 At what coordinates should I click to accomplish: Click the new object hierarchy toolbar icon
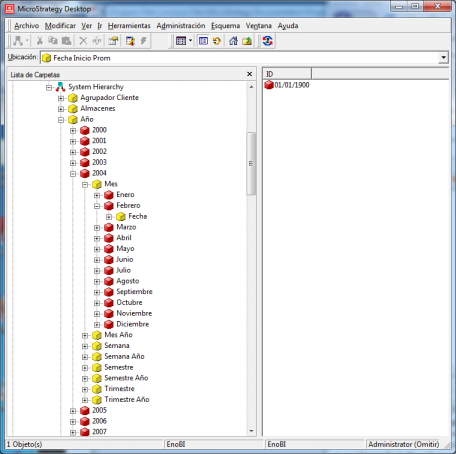click(18, 41)
